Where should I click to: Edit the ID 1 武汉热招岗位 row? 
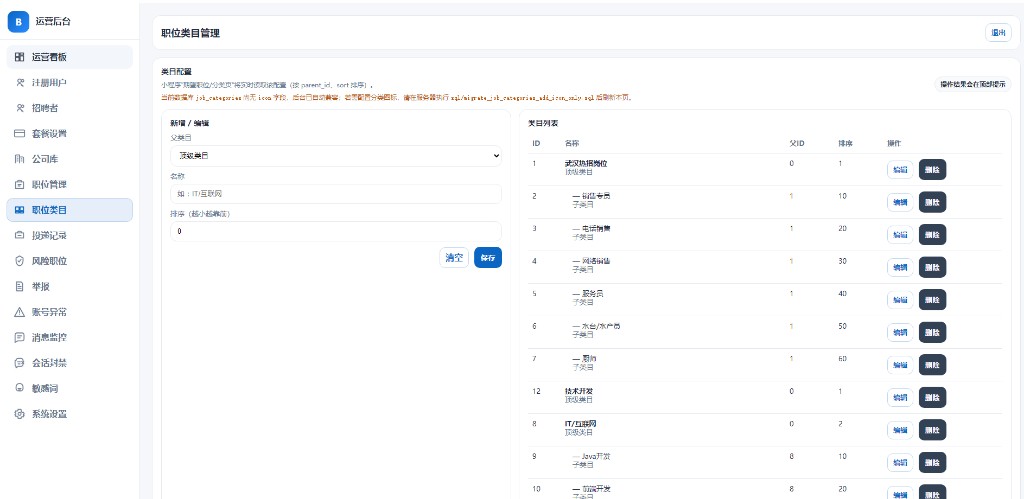click(x=900, y=169)
